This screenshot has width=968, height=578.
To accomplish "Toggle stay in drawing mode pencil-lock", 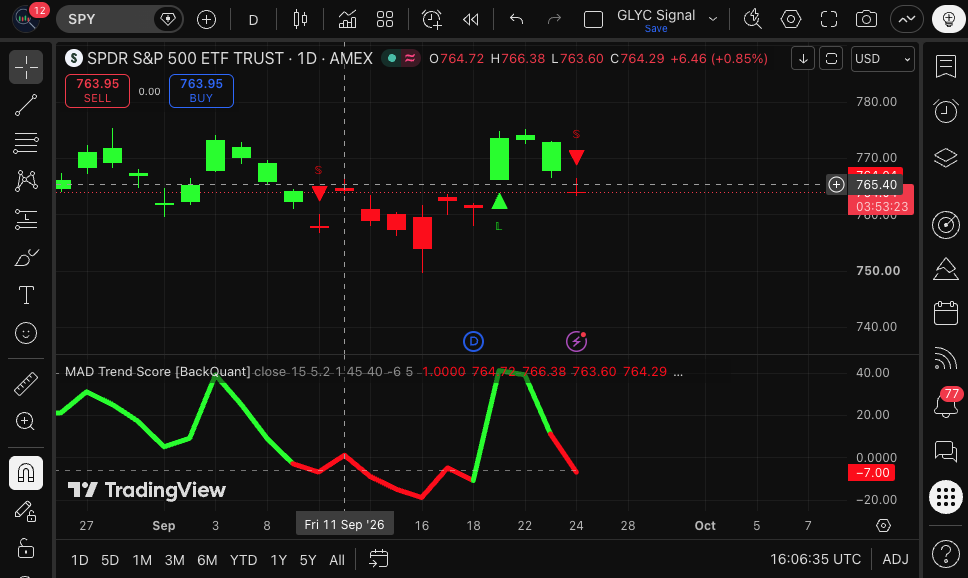I will (26, 511).
